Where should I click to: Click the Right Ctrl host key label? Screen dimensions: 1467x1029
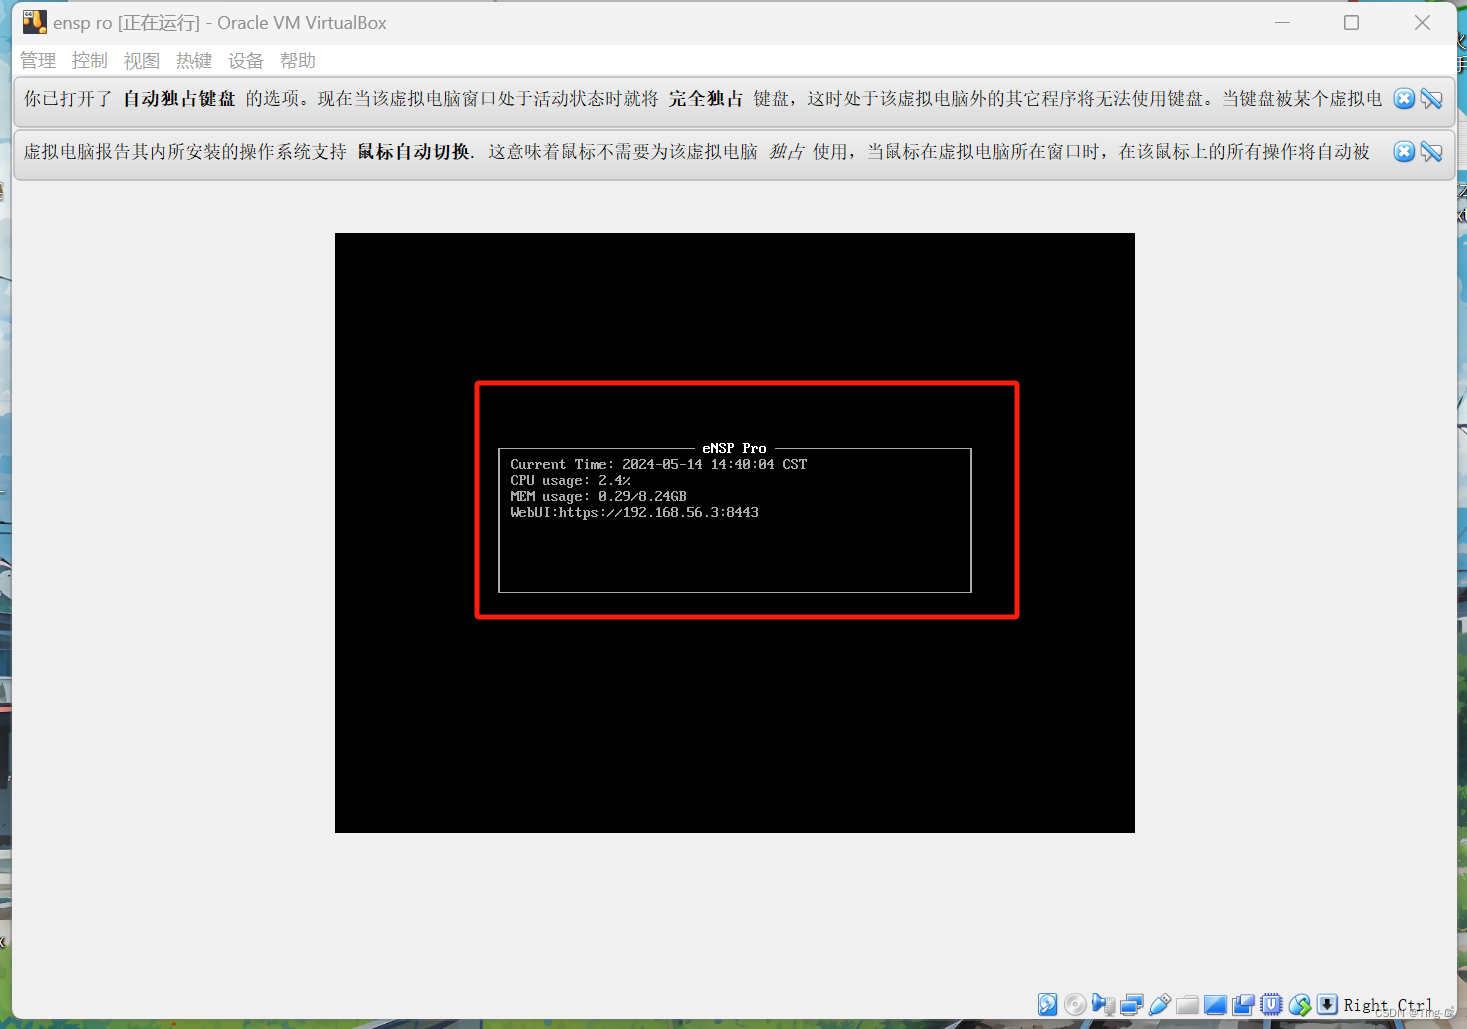click(x=1388, y=1006)
